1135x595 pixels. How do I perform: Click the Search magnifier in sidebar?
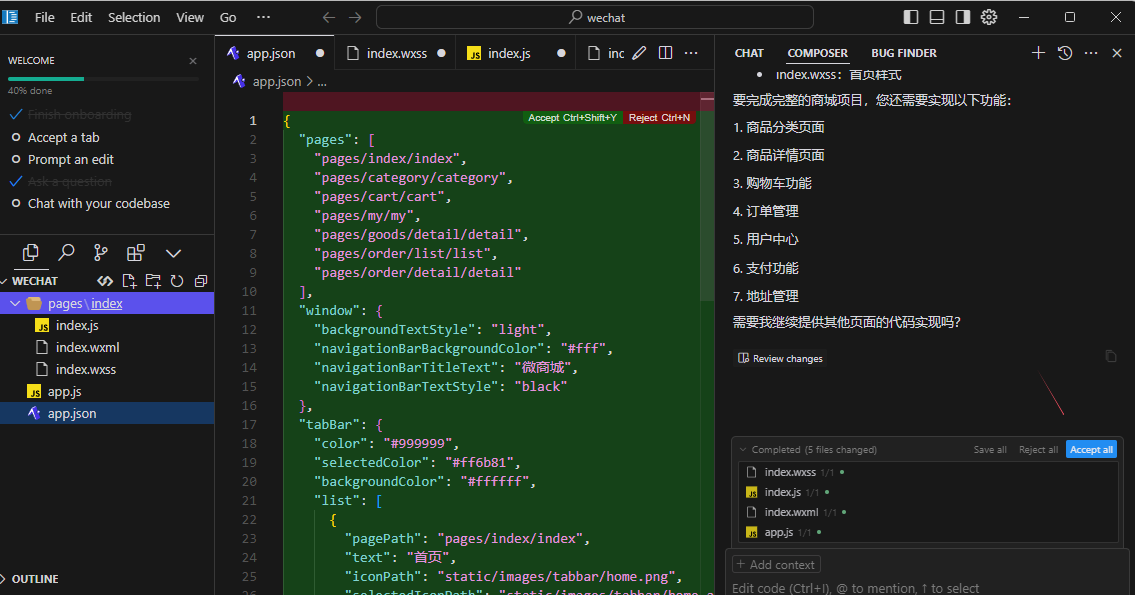click(x=66, y=253)
